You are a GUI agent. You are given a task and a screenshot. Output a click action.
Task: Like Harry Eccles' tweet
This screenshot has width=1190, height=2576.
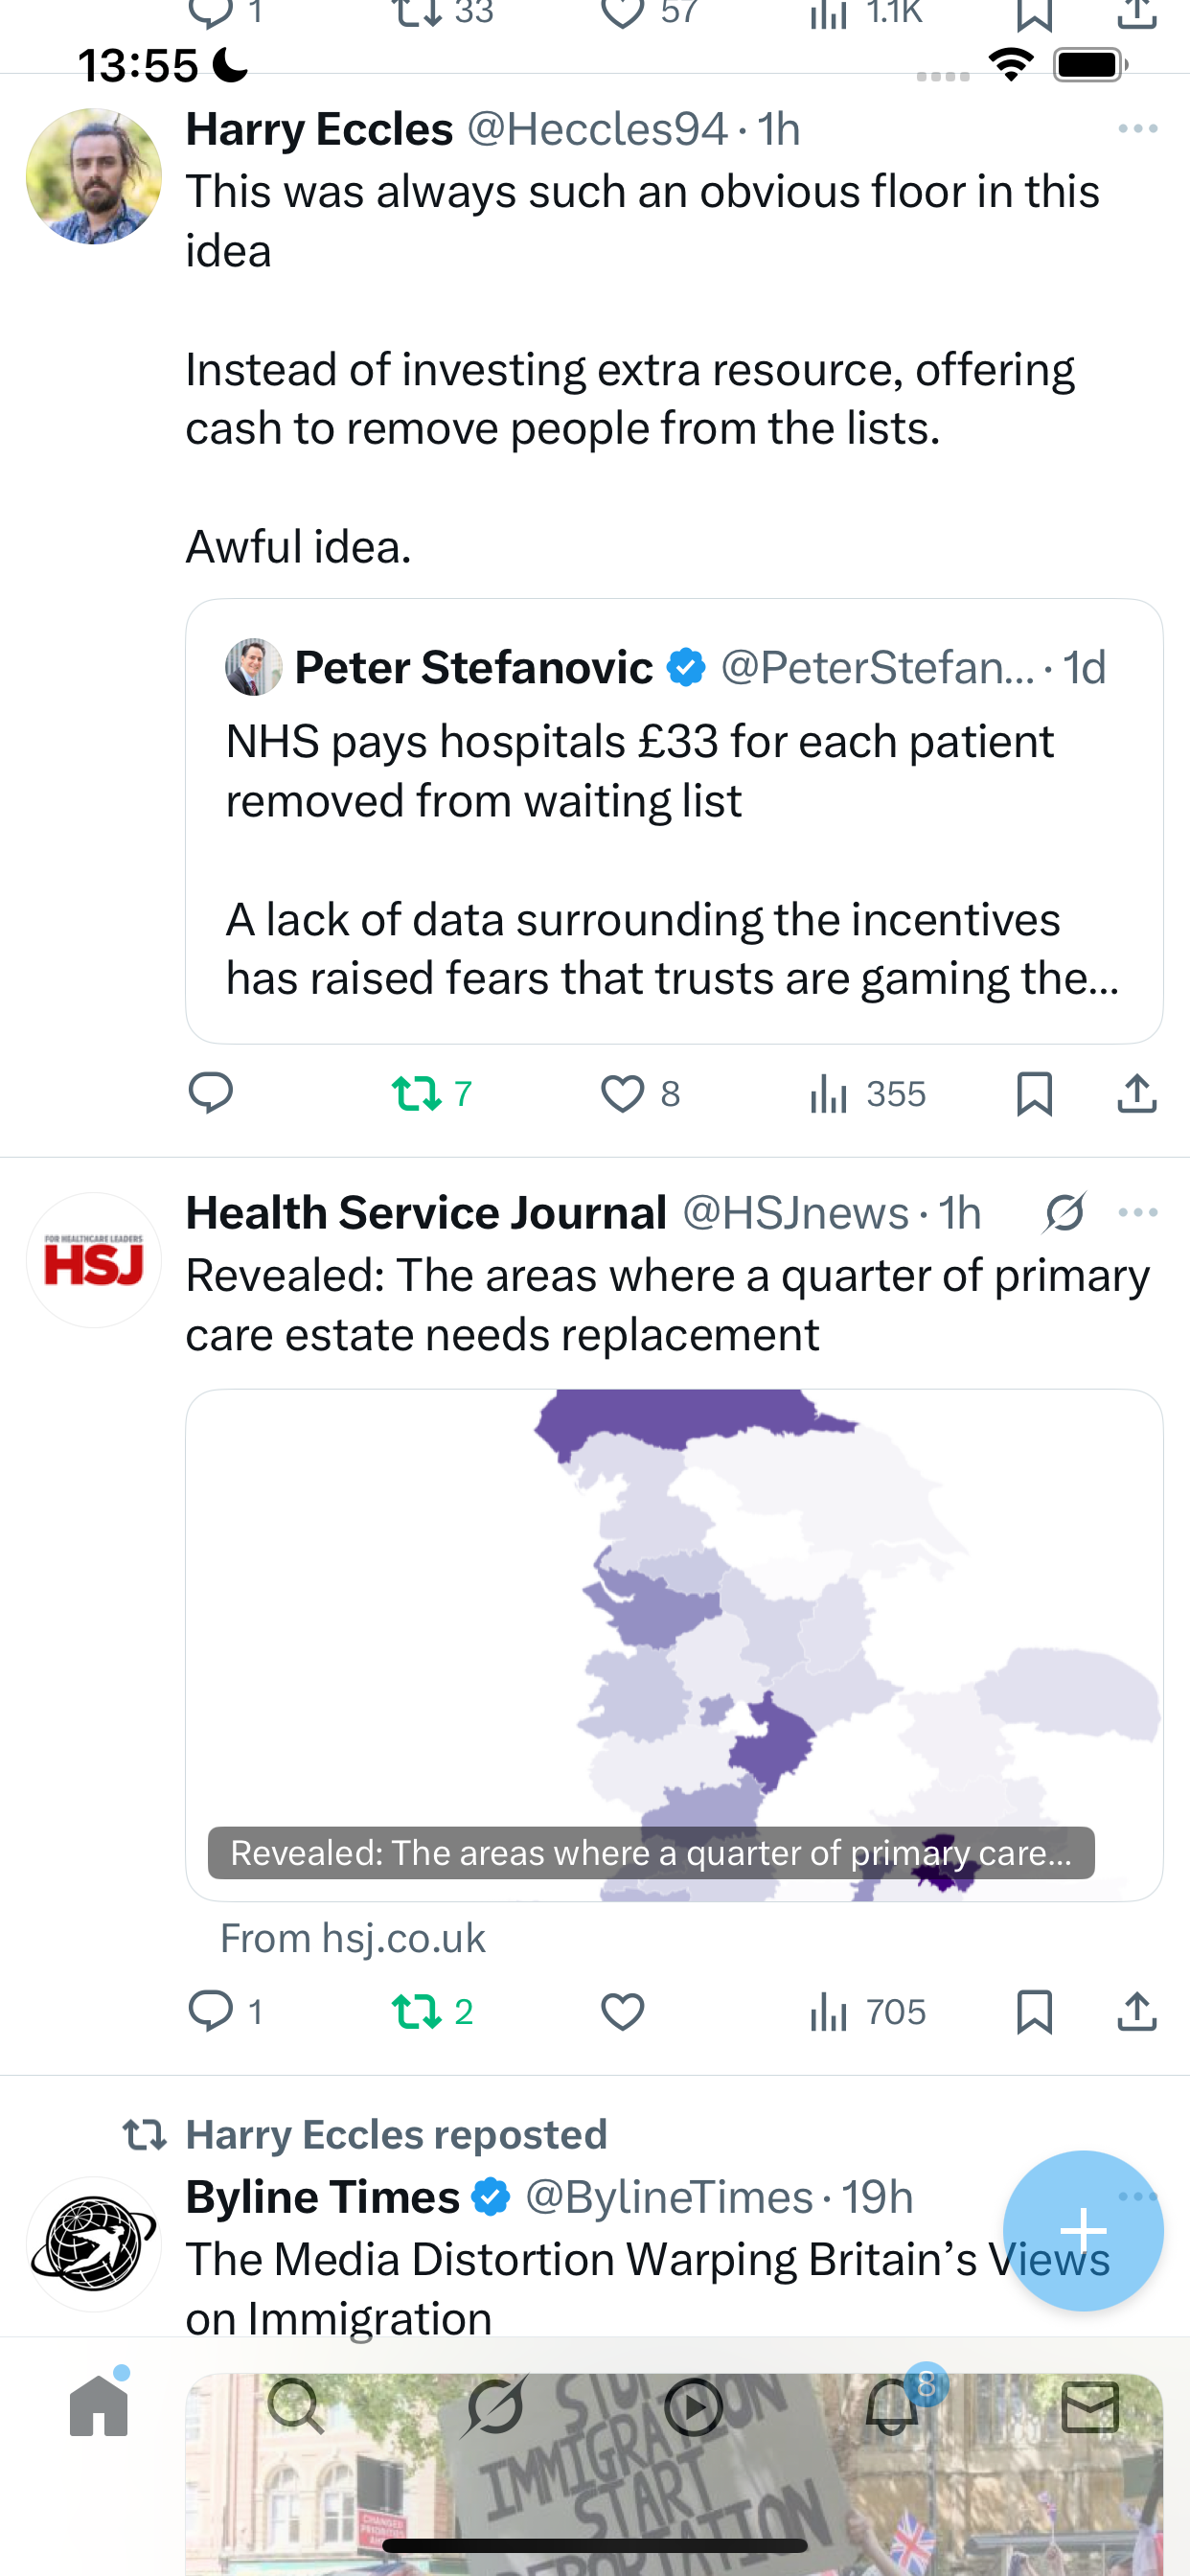coord(622,1093)
